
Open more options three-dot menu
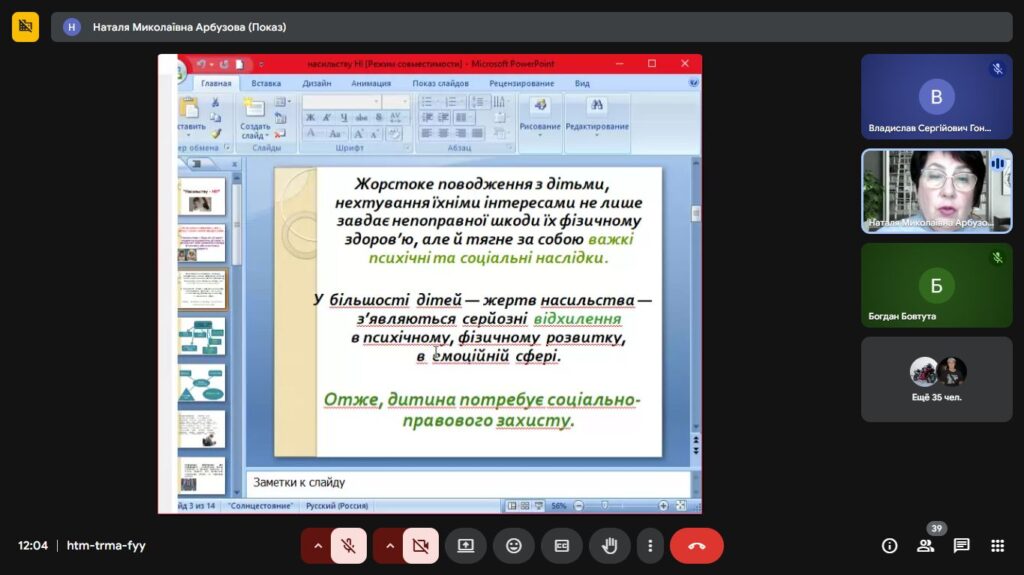point(650,546)
